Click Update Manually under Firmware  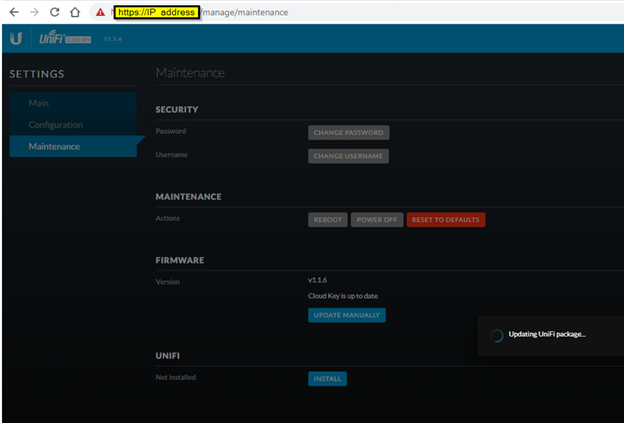[x=346, y=315]
